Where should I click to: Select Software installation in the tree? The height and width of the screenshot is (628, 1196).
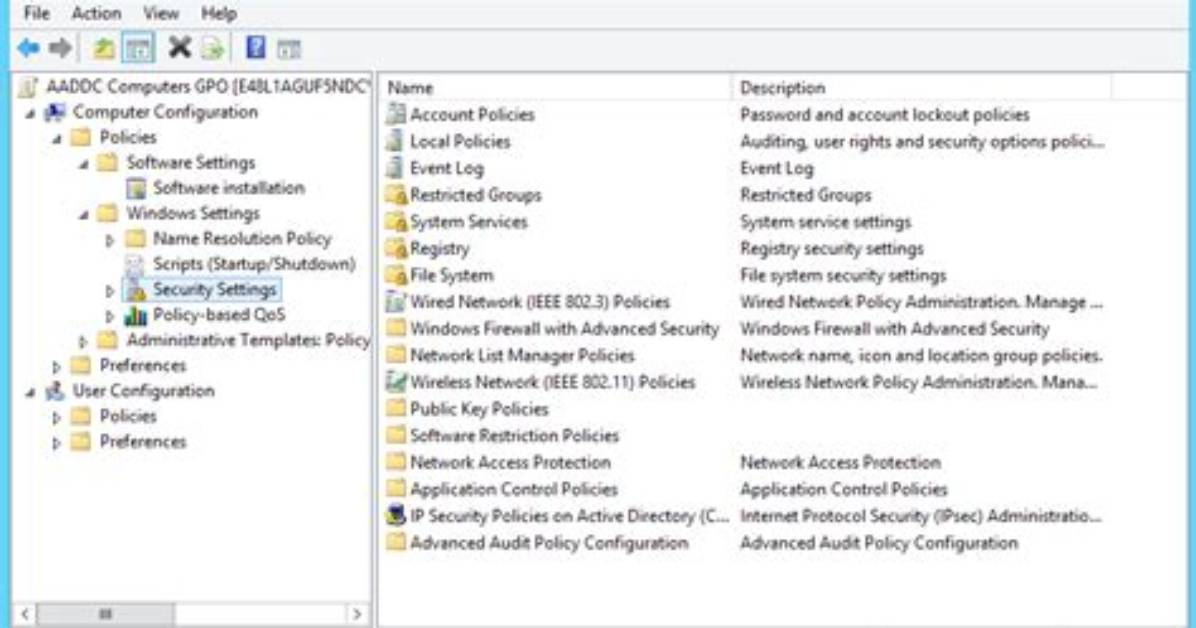[229, 188]
